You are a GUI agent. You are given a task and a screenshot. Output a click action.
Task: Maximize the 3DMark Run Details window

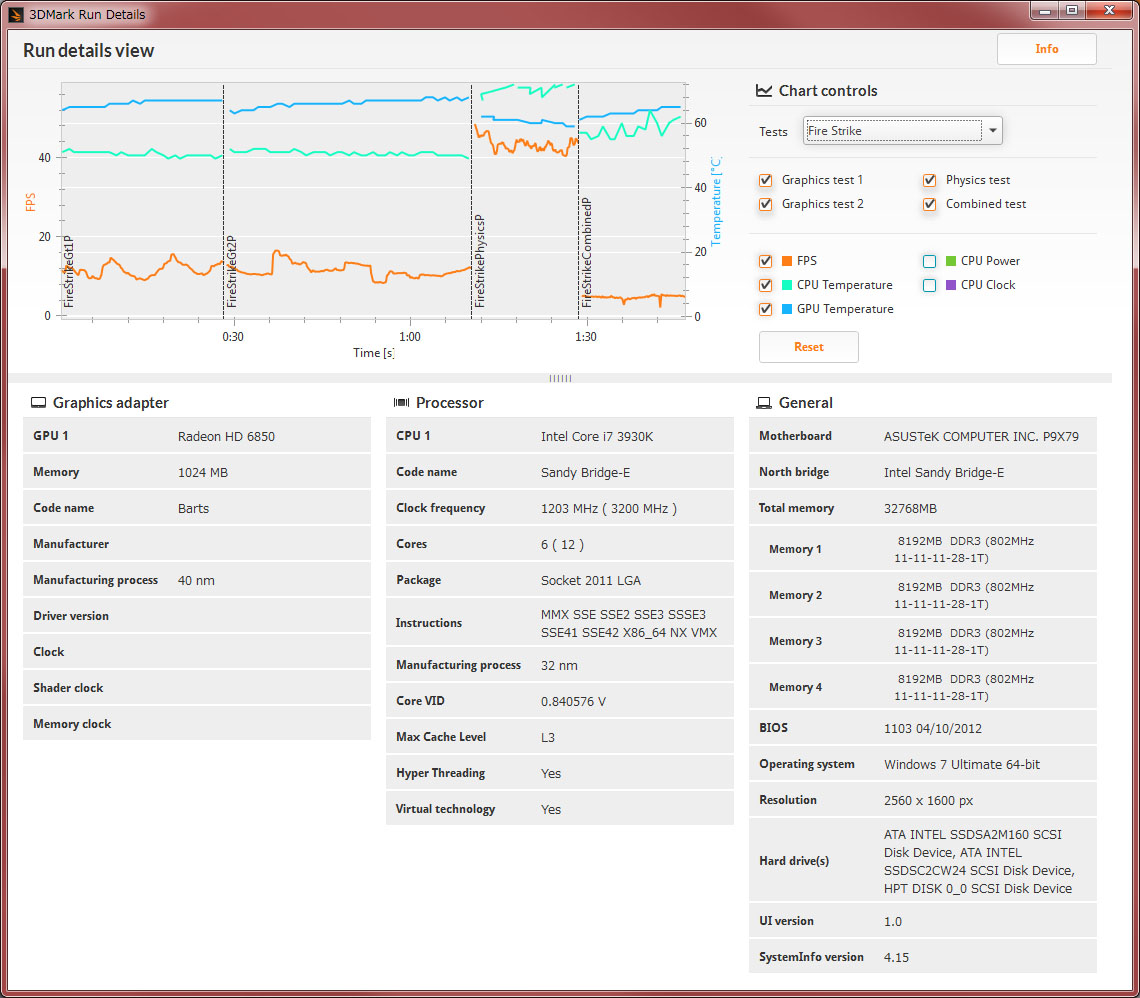[x=1072, y=10]
